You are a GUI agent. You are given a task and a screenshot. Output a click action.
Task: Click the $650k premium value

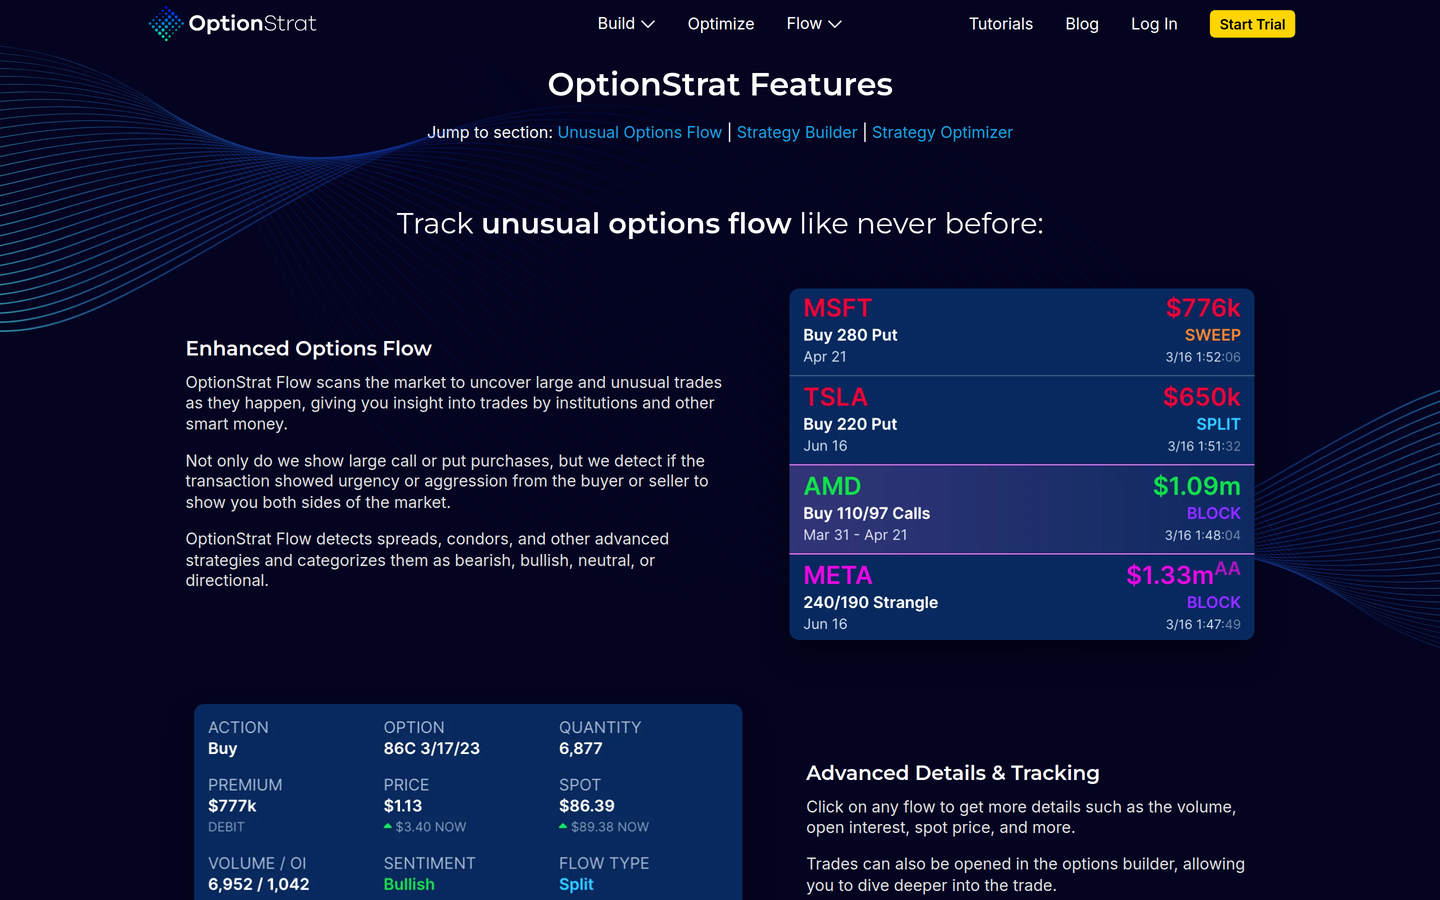pos(1202,397)
